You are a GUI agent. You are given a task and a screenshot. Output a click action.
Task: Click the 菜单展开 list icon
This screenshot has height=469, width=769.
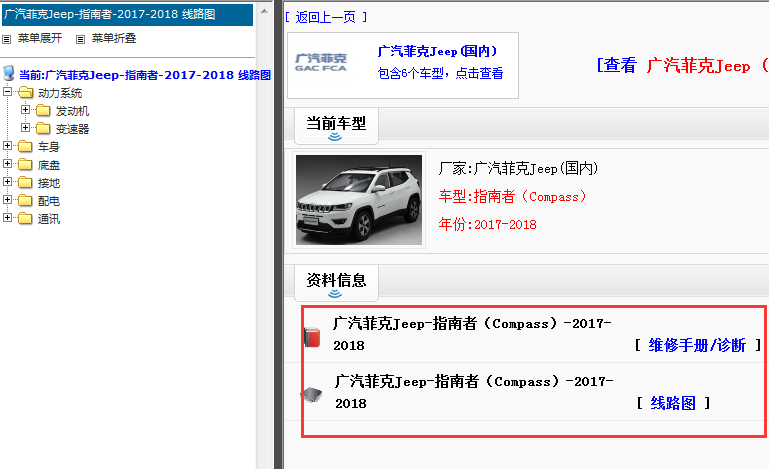click(x=6, y=39)
